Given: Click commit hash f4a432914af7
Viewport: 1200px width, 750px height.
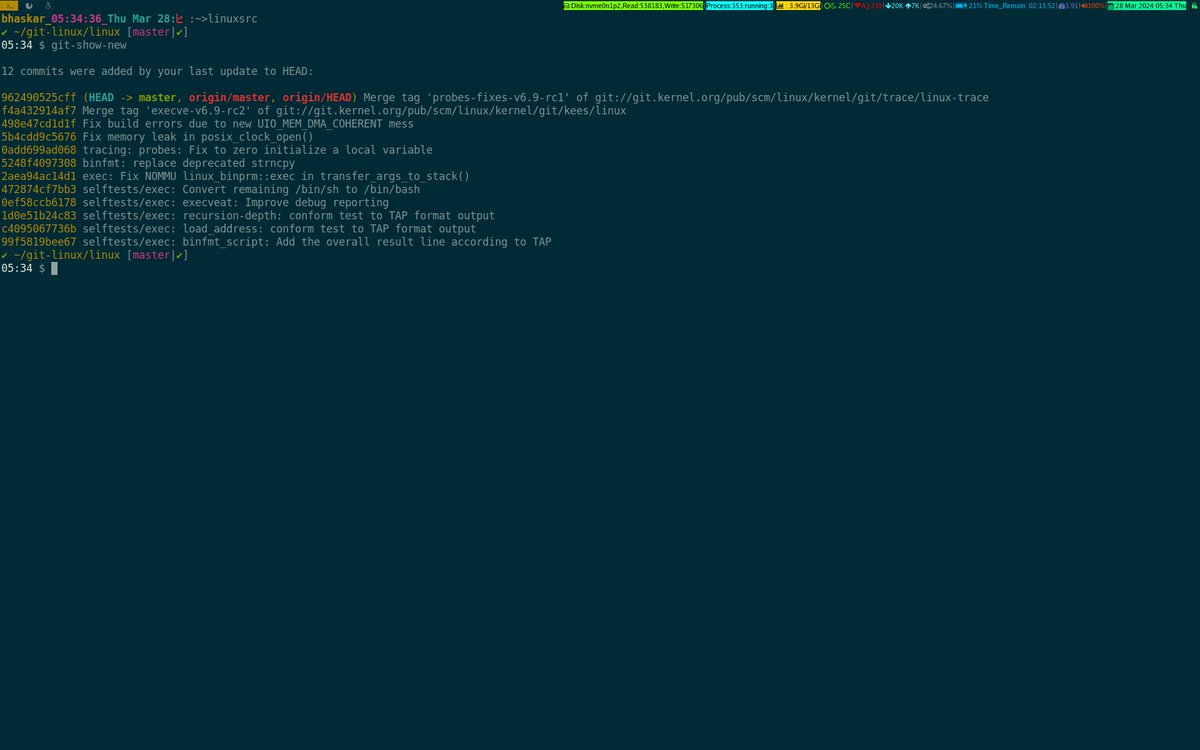Looking at the screenshot, I should tap(39, 110).
